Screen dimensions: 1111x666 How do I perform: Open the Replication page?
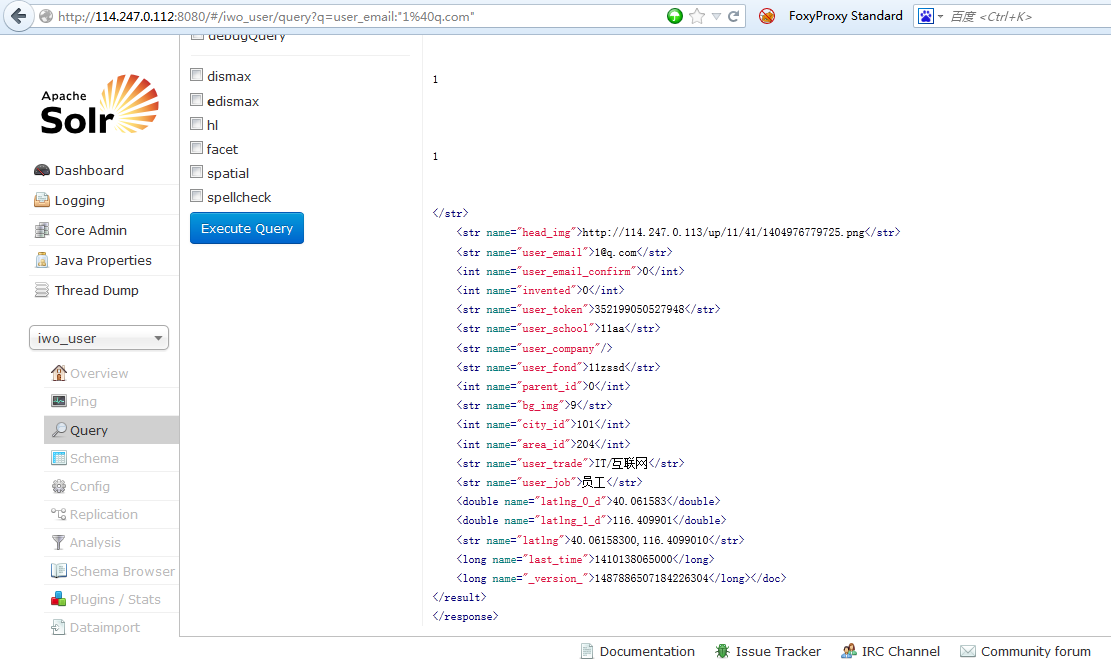pos(103,514)
